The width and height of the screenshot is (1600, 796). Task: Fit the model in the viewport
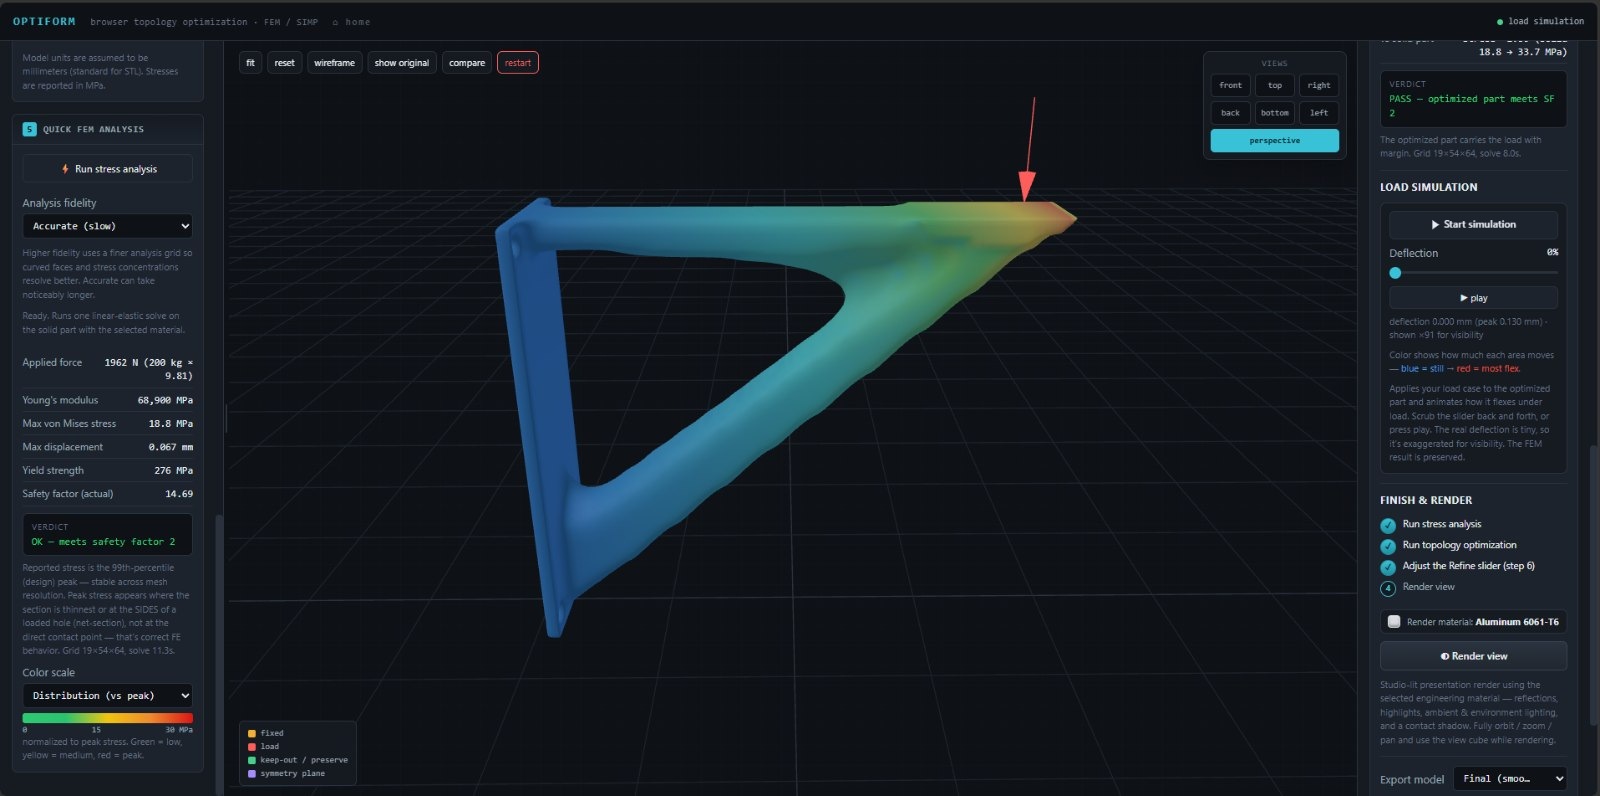[x=250, y=63]
